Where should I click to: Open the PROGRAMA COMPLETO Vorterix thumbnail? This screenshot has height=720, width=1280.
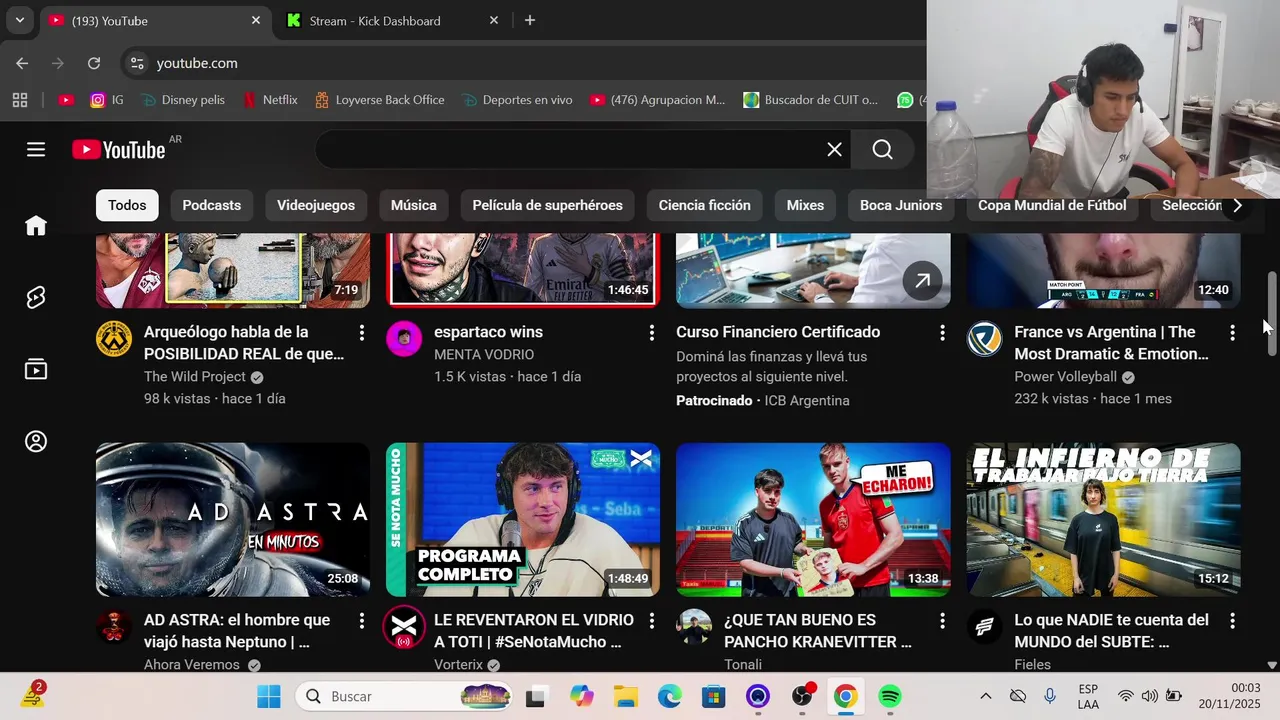[523, 519]
